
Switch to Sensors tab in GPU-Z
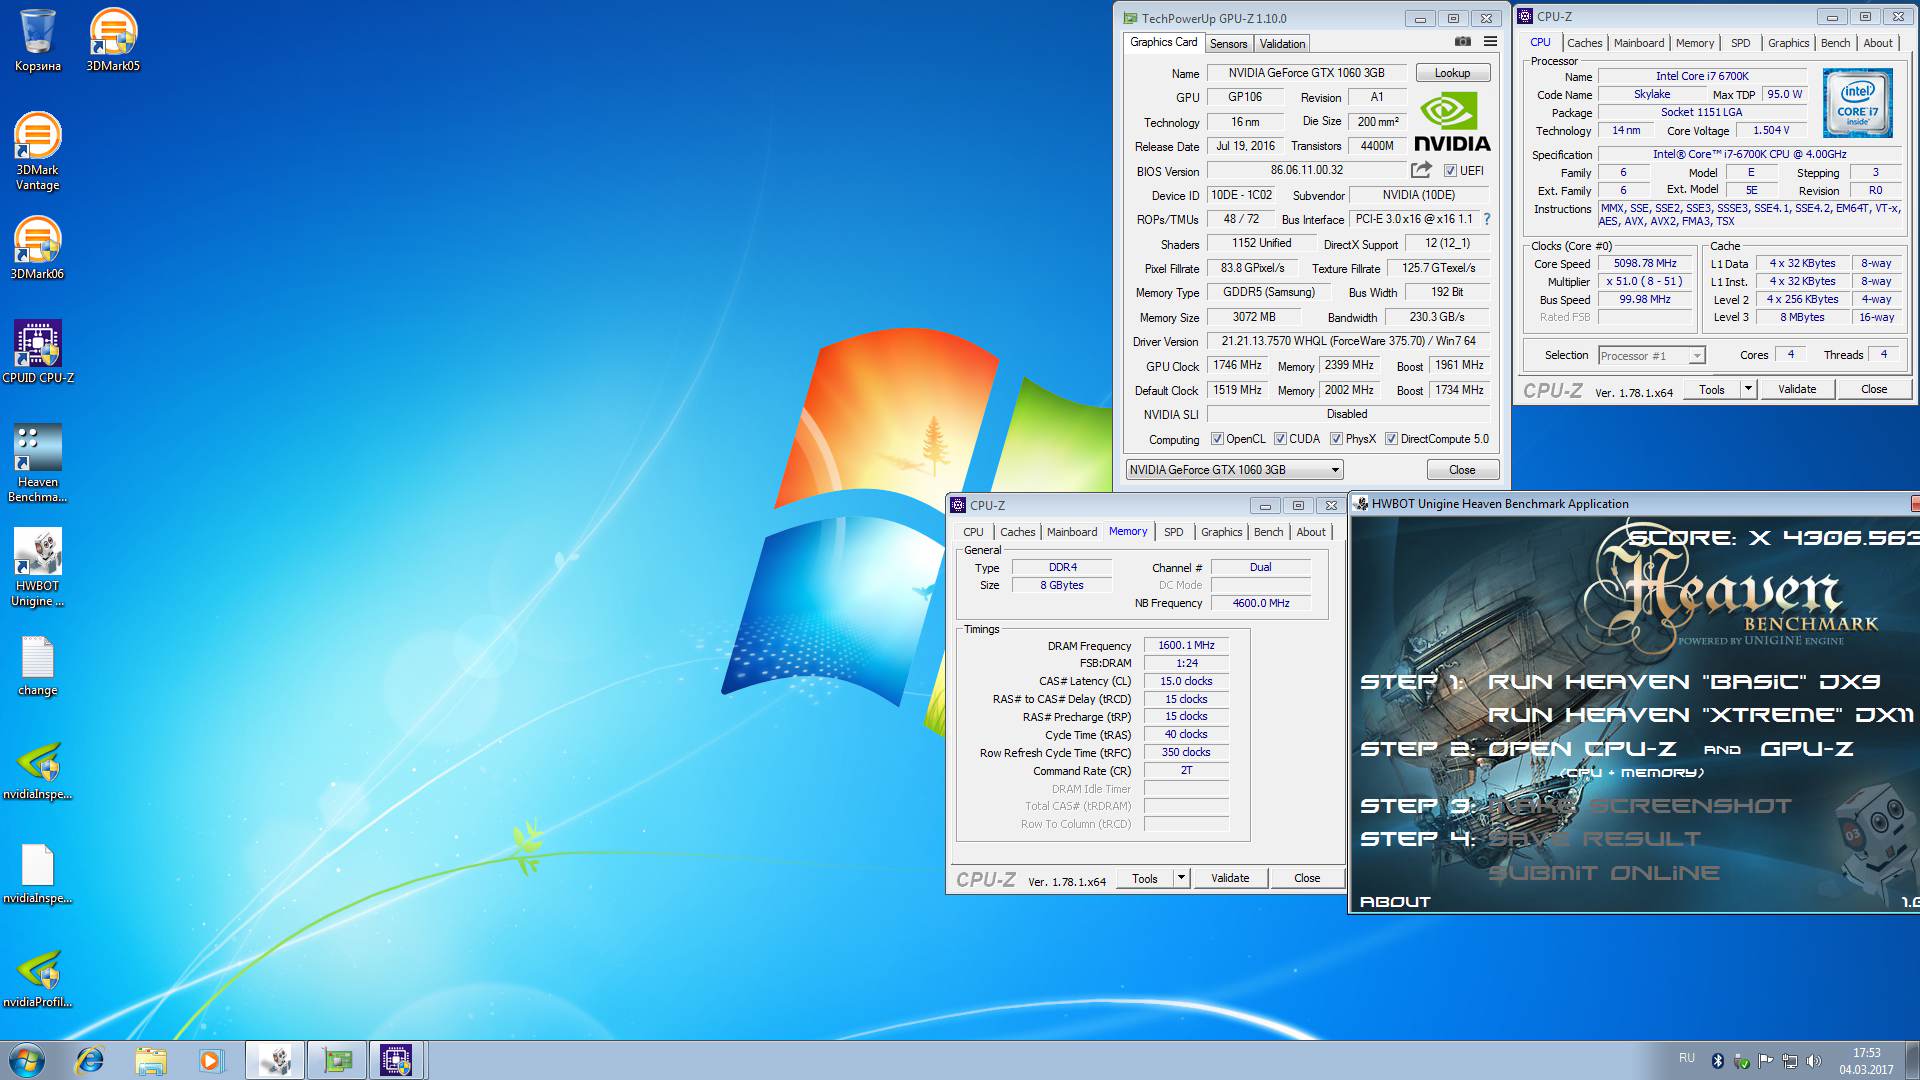tap(1228, 44)
